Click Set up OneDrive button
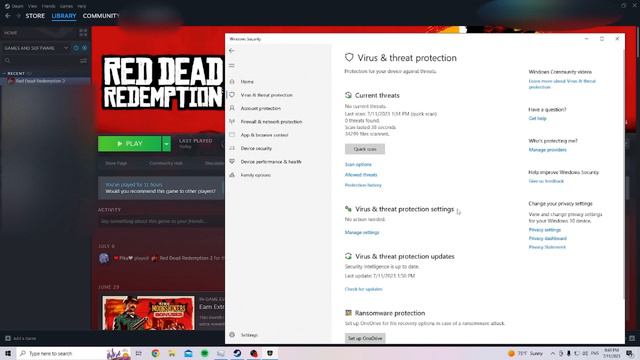Screen dimensions: 640x360 (365, 338)
